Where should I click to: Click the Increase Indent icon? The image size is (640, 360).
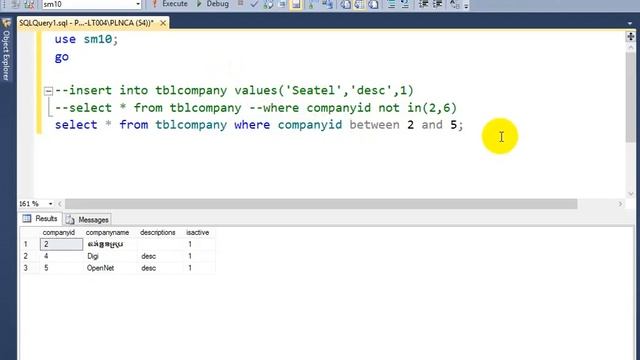tap(437, 4)
